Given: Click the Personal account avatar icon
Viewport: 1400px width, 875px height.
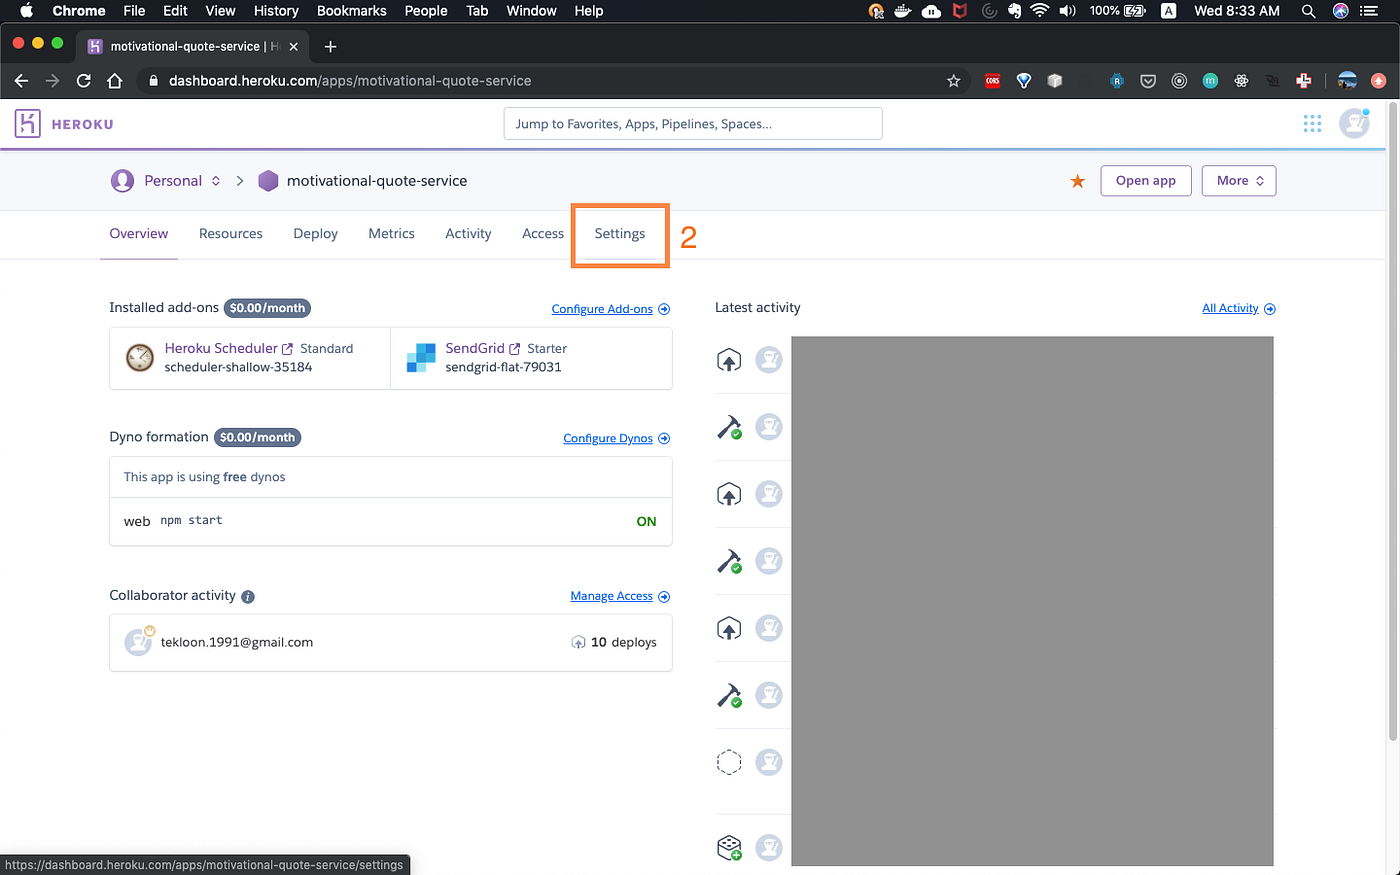Looking at the screenshot, I should point(122,181).
